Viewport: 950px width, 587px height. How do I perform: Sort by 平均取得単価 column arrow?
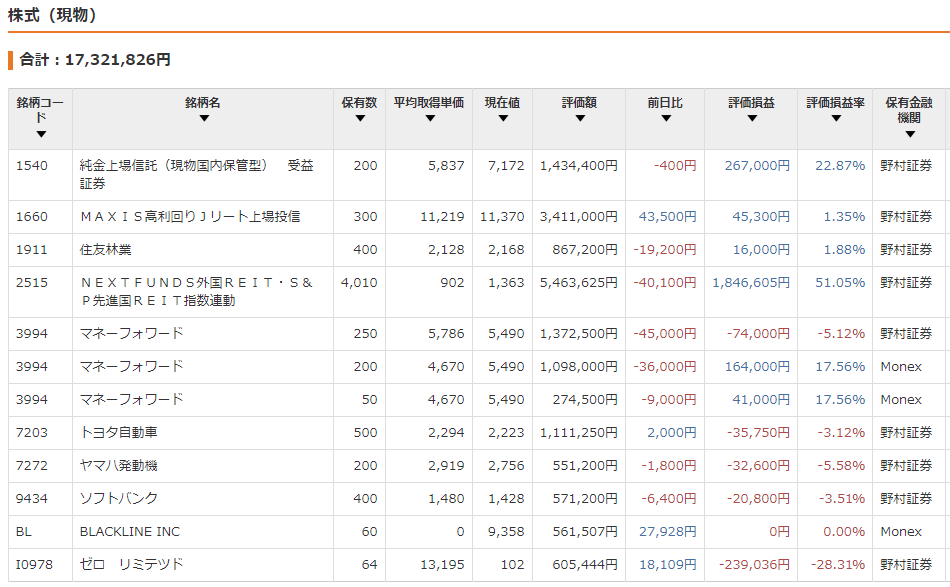click(x=430, y=118)
